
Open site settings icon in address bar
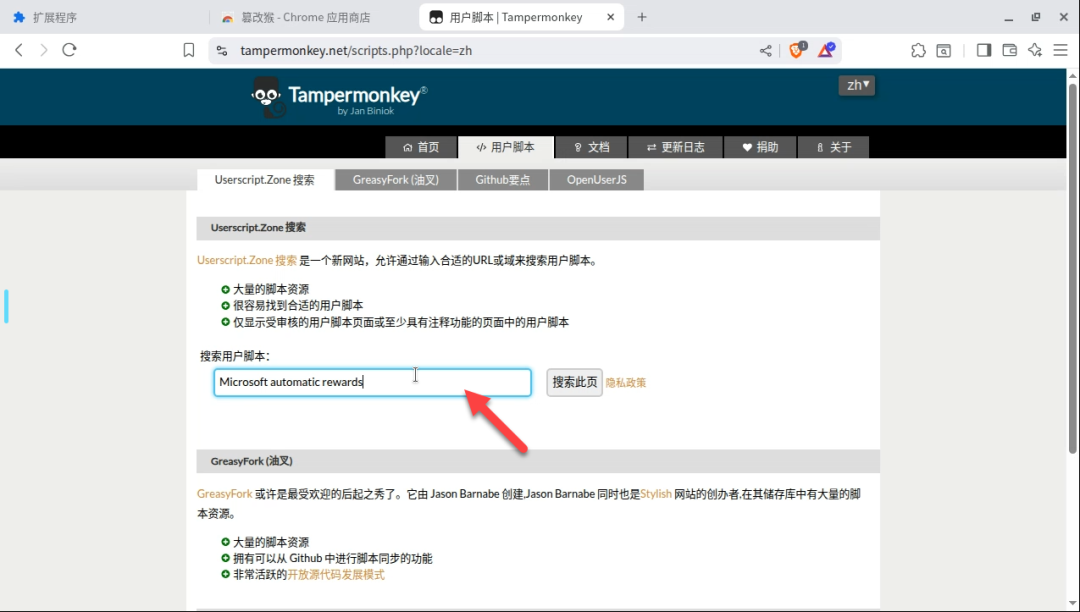point(221,50)
